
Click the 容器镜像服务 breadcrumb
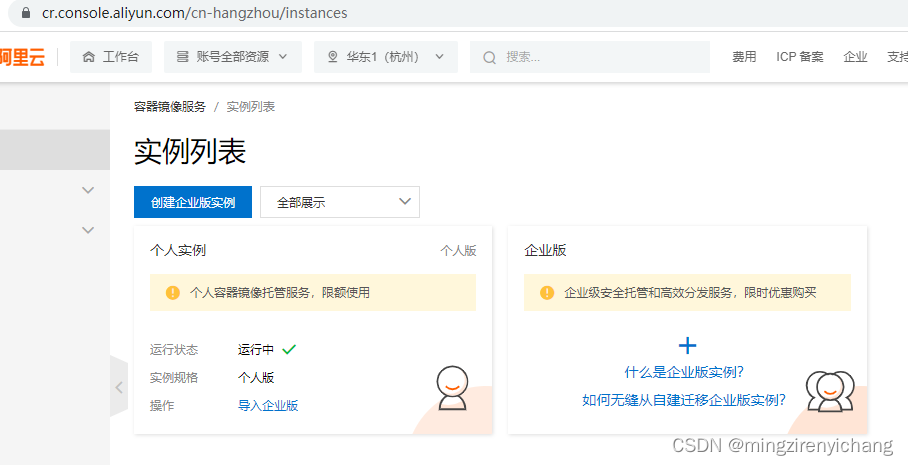pyautogui.click(x=170, y=107)
